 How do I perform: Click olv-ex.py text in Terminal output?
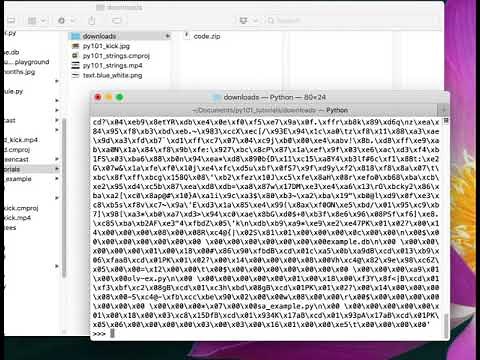[148, 278]
